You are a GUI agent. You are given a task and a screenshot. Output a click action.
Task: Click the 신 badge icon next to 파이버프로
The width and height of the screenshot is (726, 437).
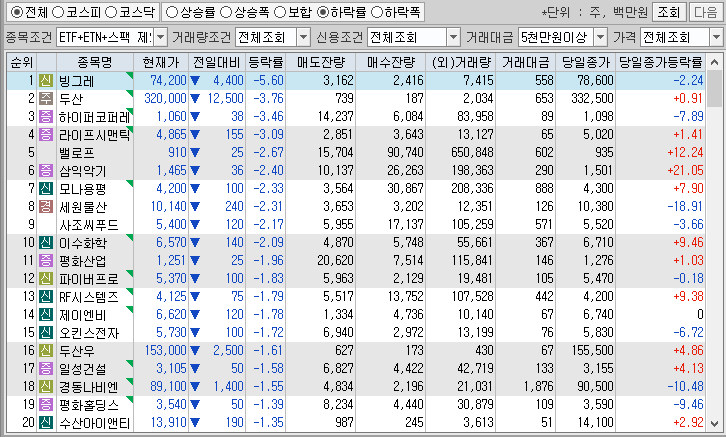(45, 279)
